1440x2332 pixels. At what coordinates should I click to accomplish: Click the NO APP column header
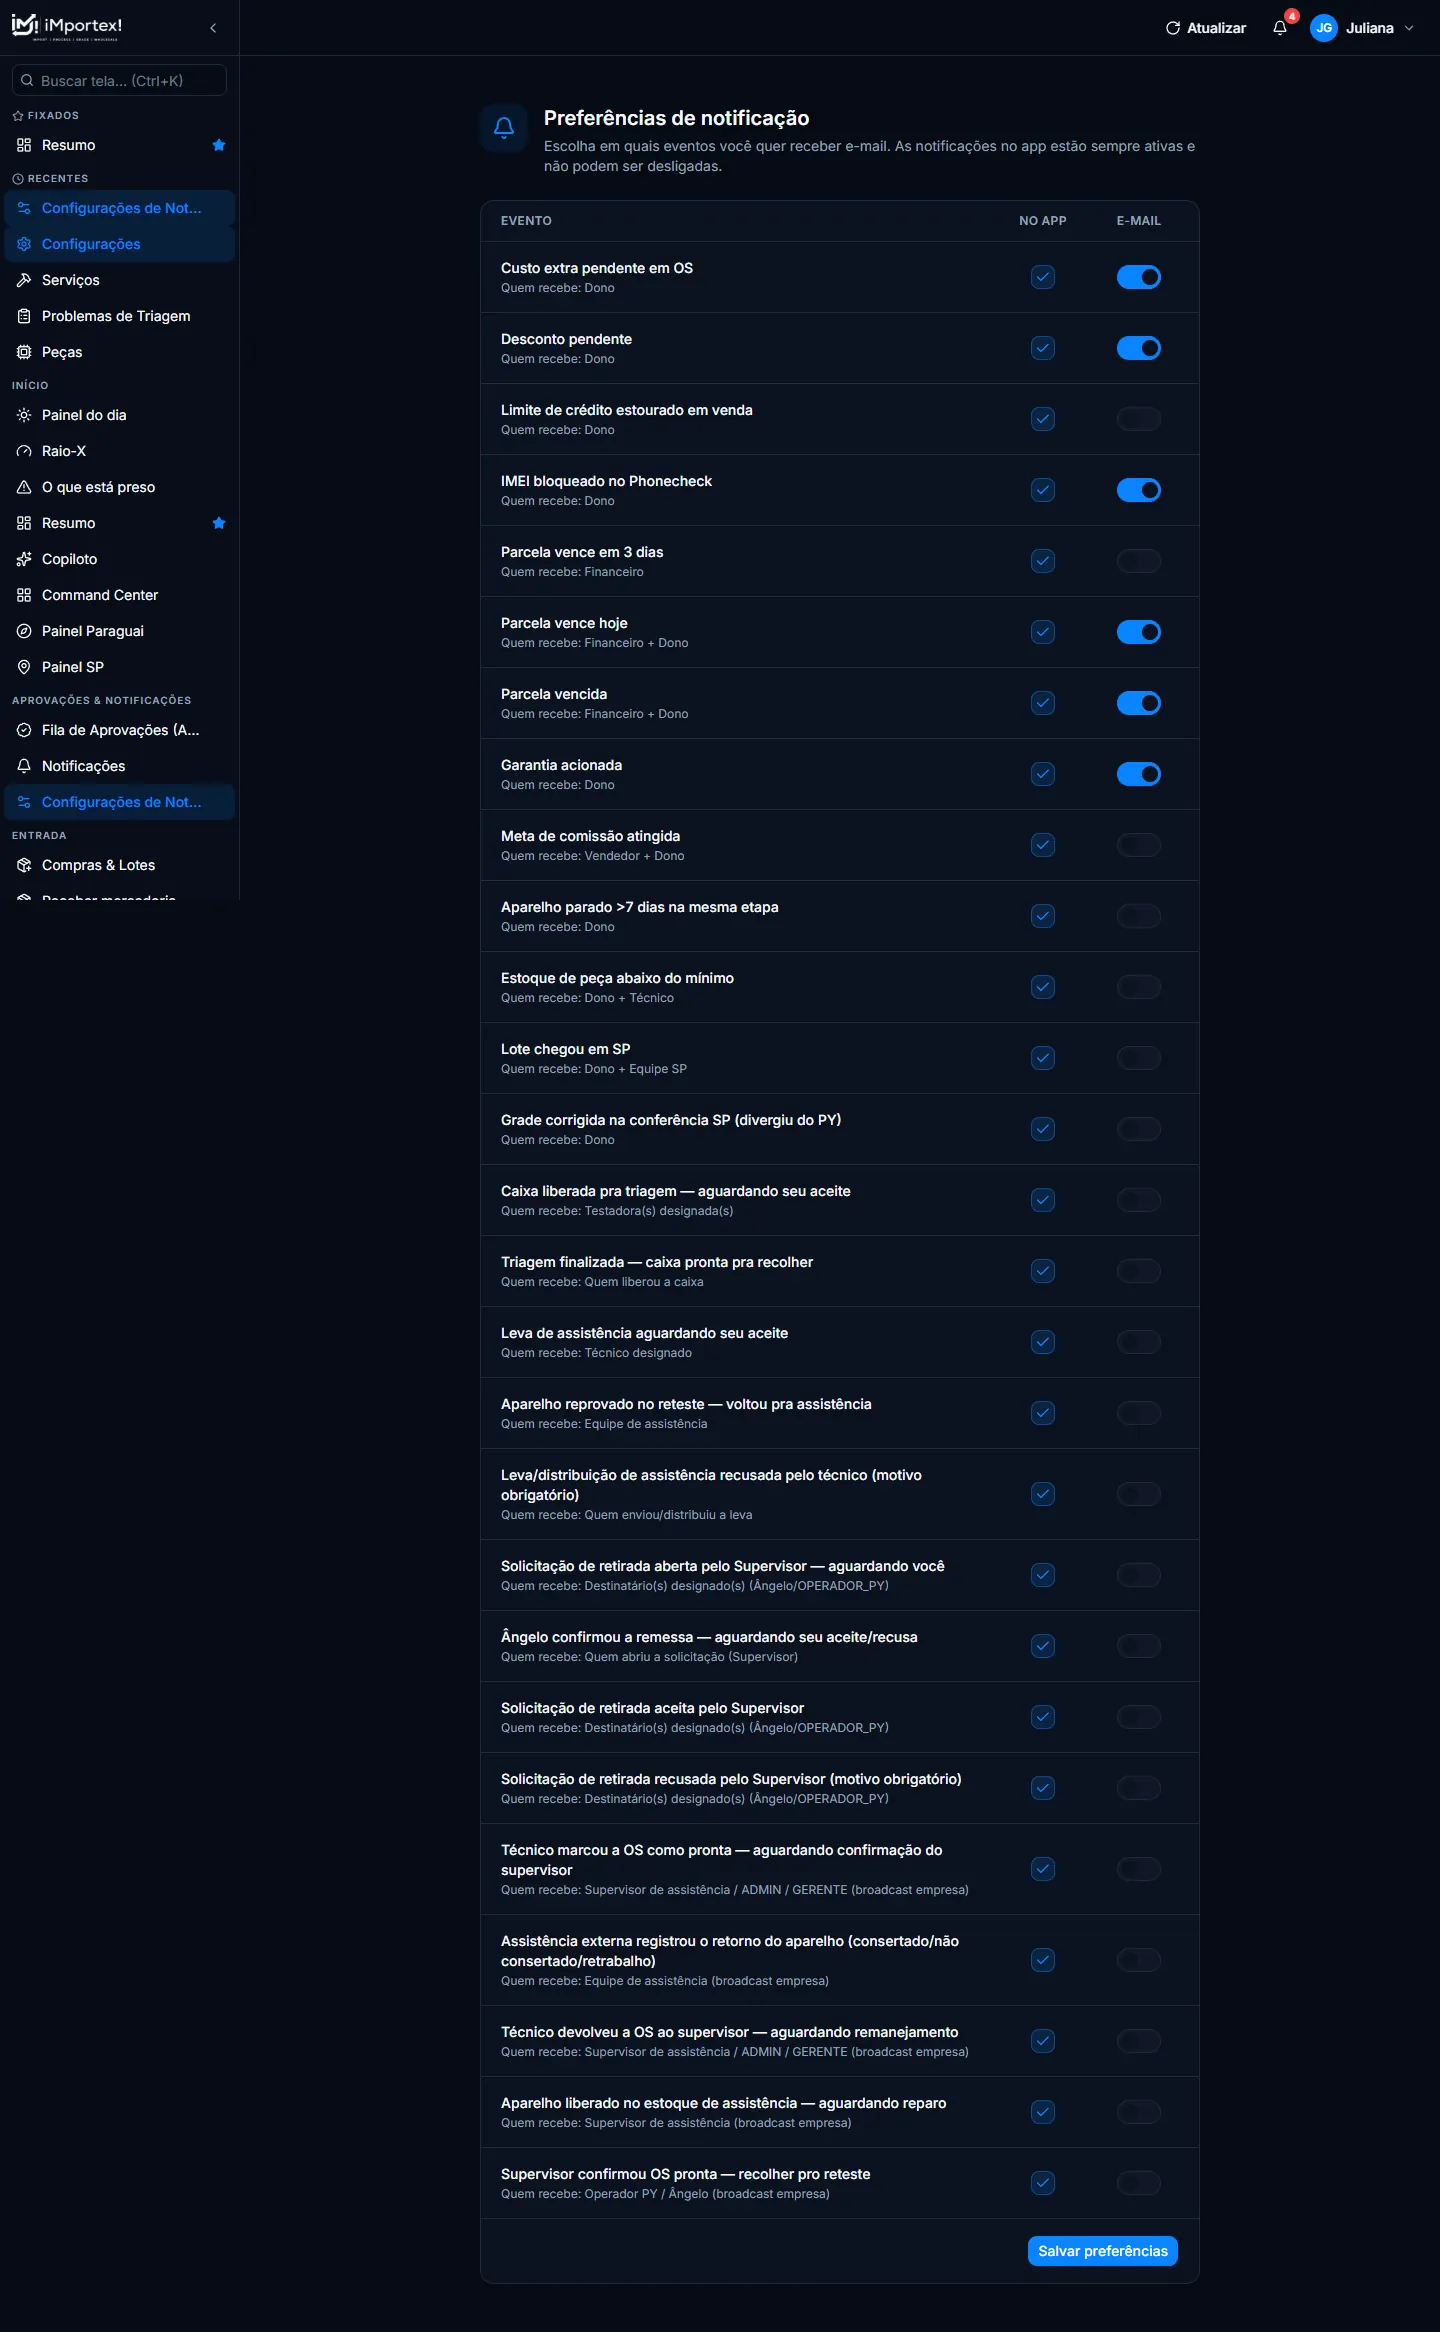1043,221
